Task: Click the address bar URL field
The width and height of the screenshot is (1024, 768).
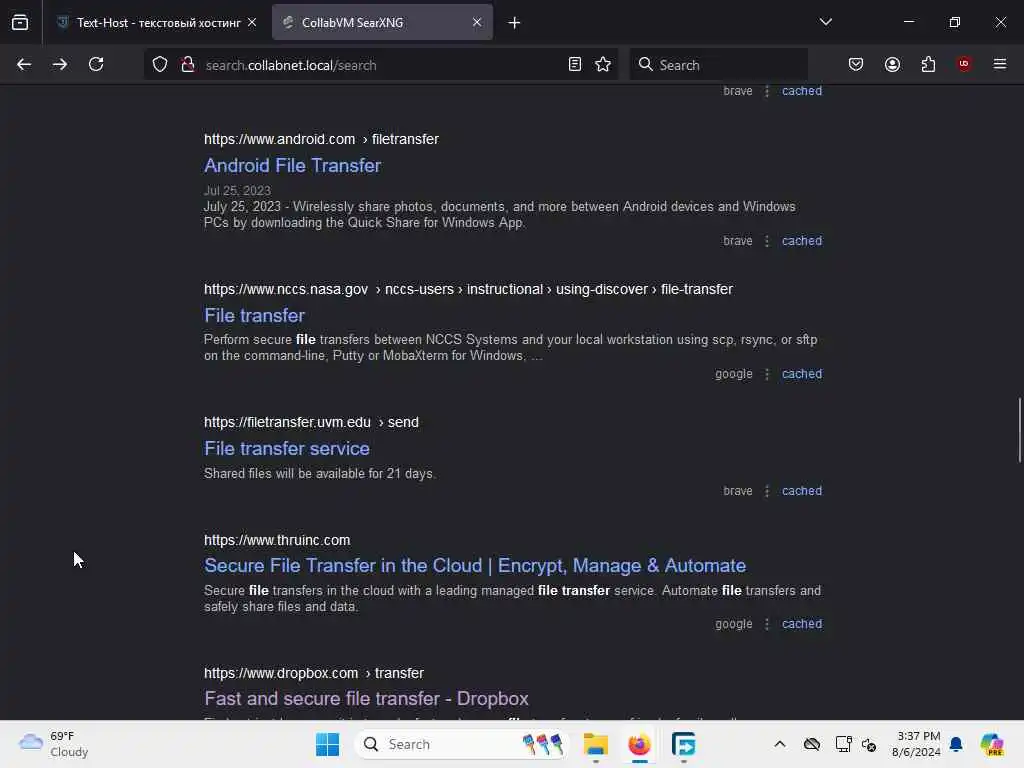Action: (x=382, y=65)
